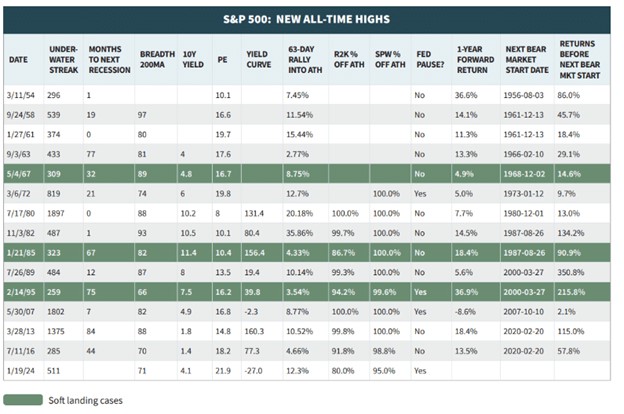The height and width of the screenshot is (414, 624).
Task: Click the Yield Curve column header
Action: pos(257,60)
